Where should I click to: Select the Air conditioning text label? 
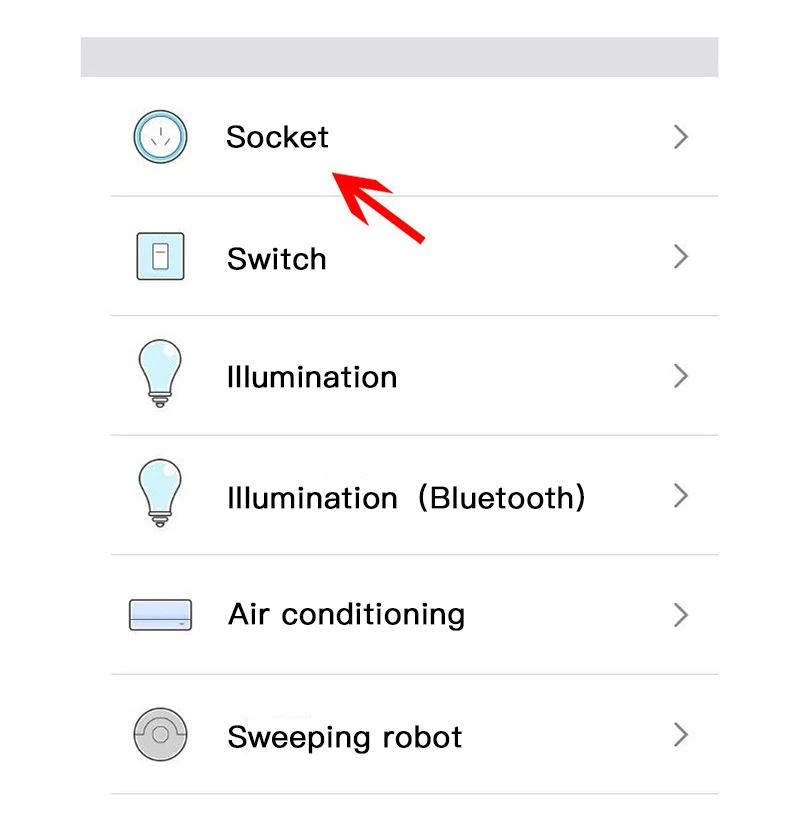pos(346,614)
